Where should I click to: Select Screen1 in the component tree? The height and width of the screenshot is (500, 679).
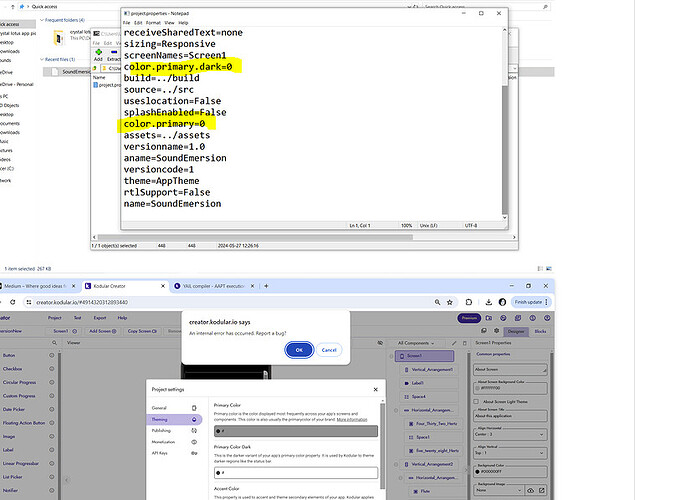[x=425, y=356]
